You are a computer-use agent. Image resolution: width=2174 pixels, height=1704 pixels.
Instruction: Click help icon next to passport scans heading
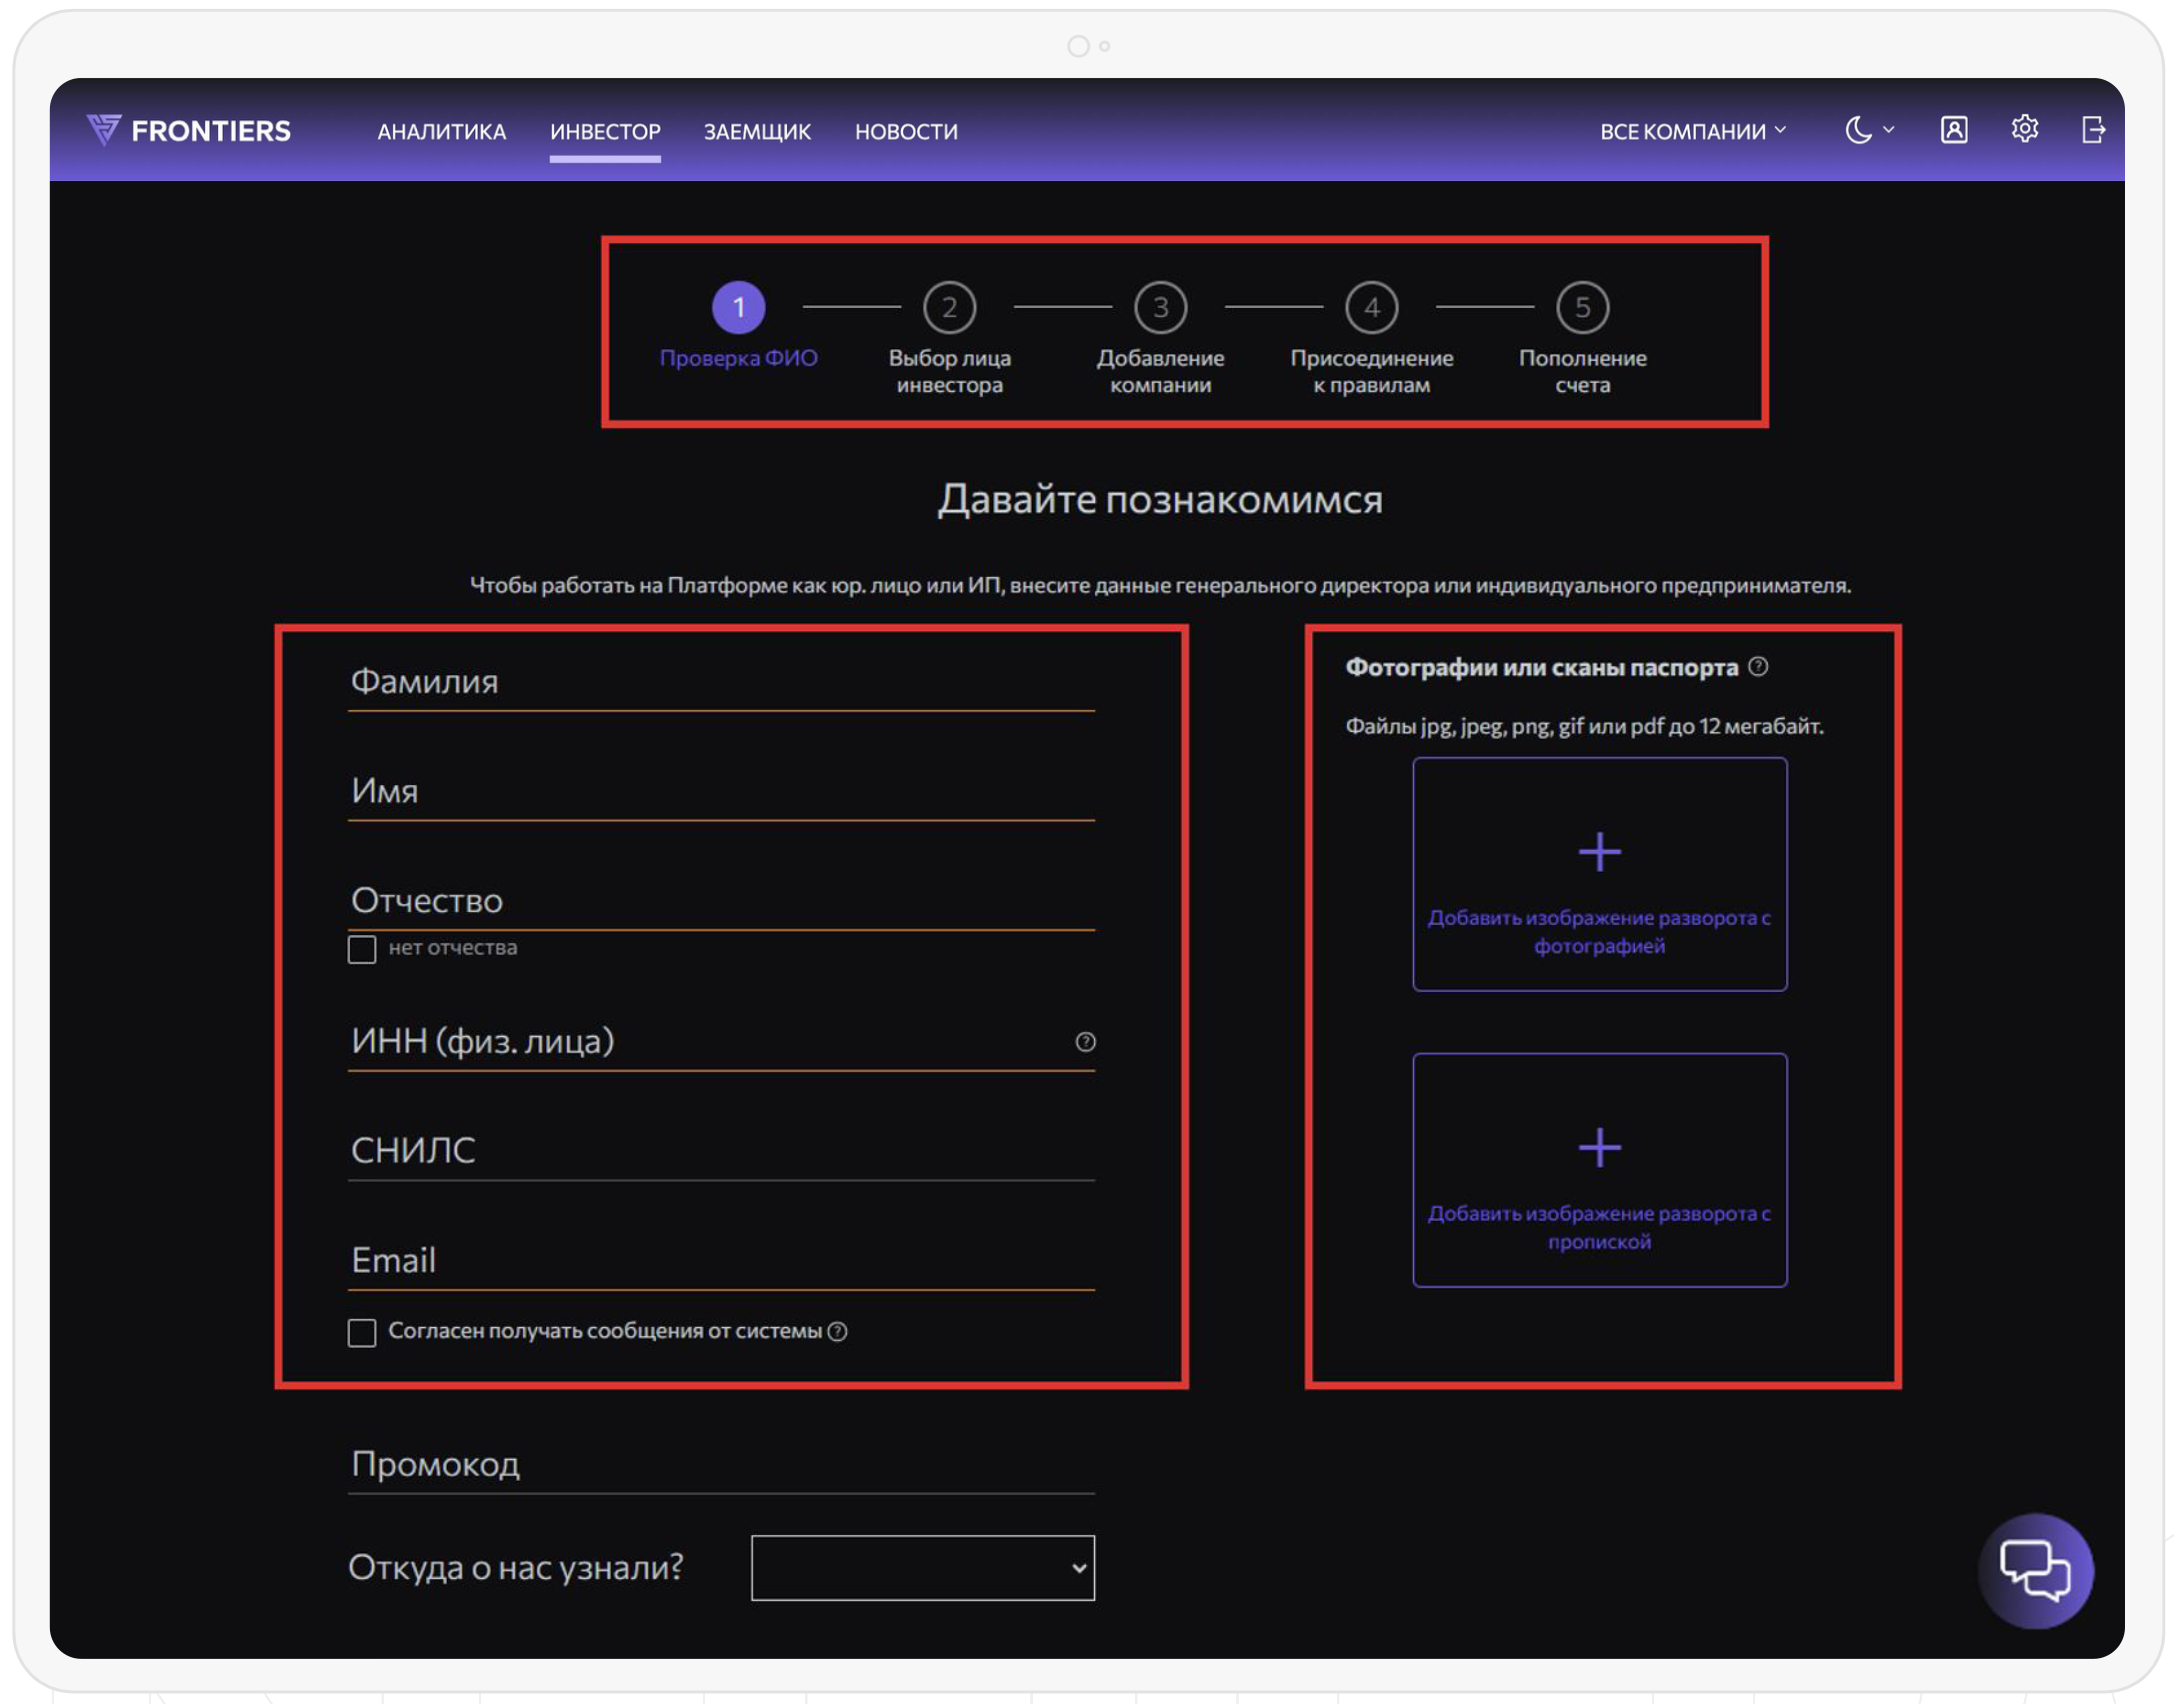(1758, 667)
